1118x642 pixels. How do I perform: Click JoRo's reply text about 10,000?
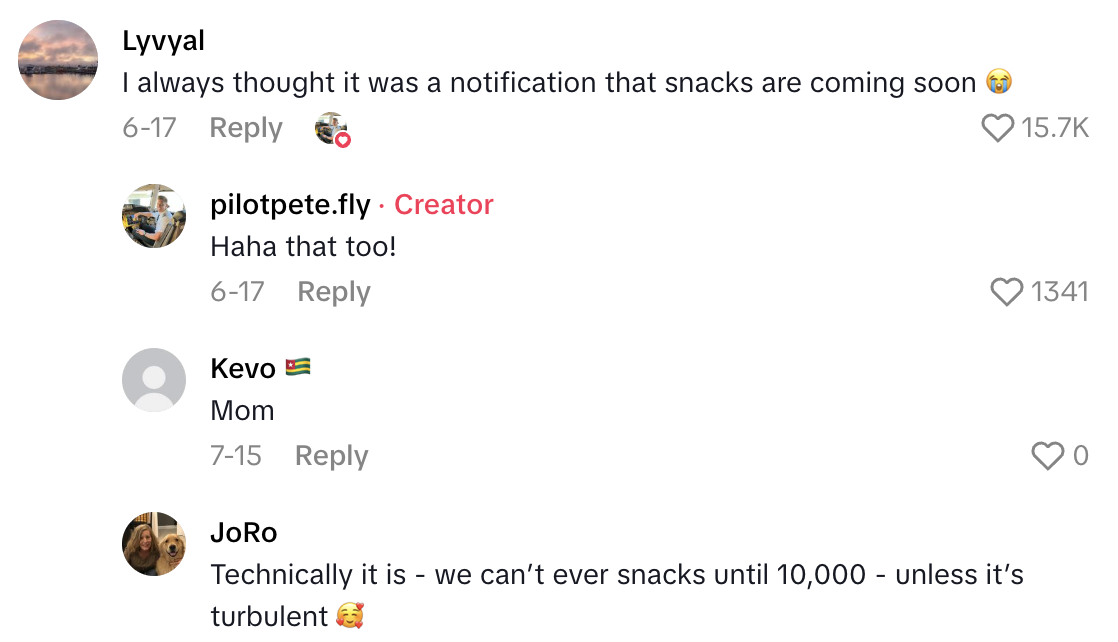coord(616,576)
